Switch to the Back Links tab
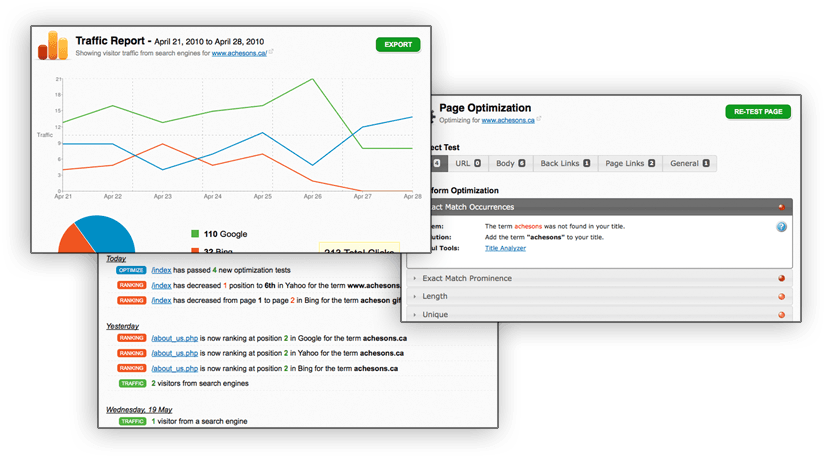Viewport: 827px width, 459px height. [565, 163]
